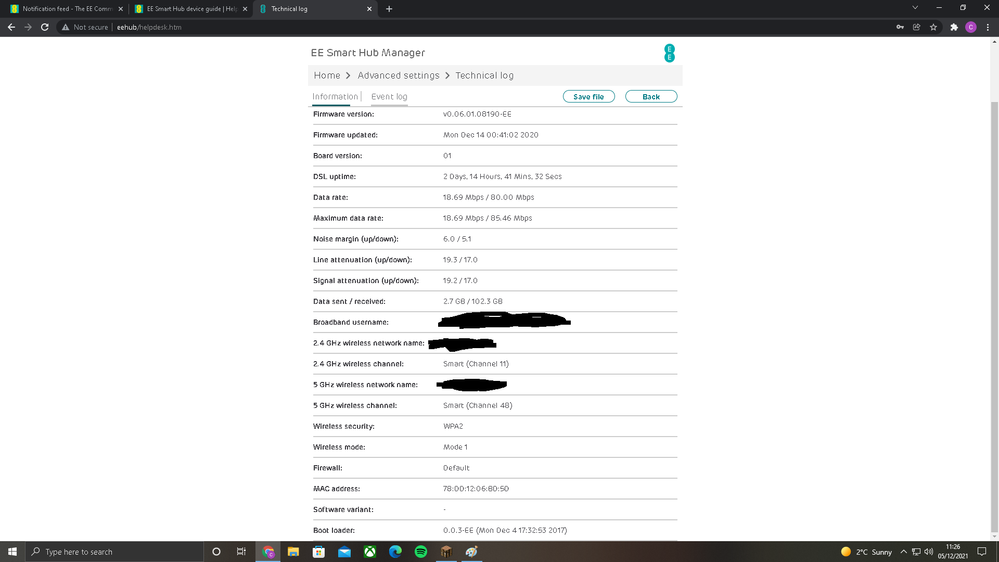Click the EE Smart Hub Manager title
This screenshot has width=999, height=562.
pyautogui.click(x=368, y=53)
